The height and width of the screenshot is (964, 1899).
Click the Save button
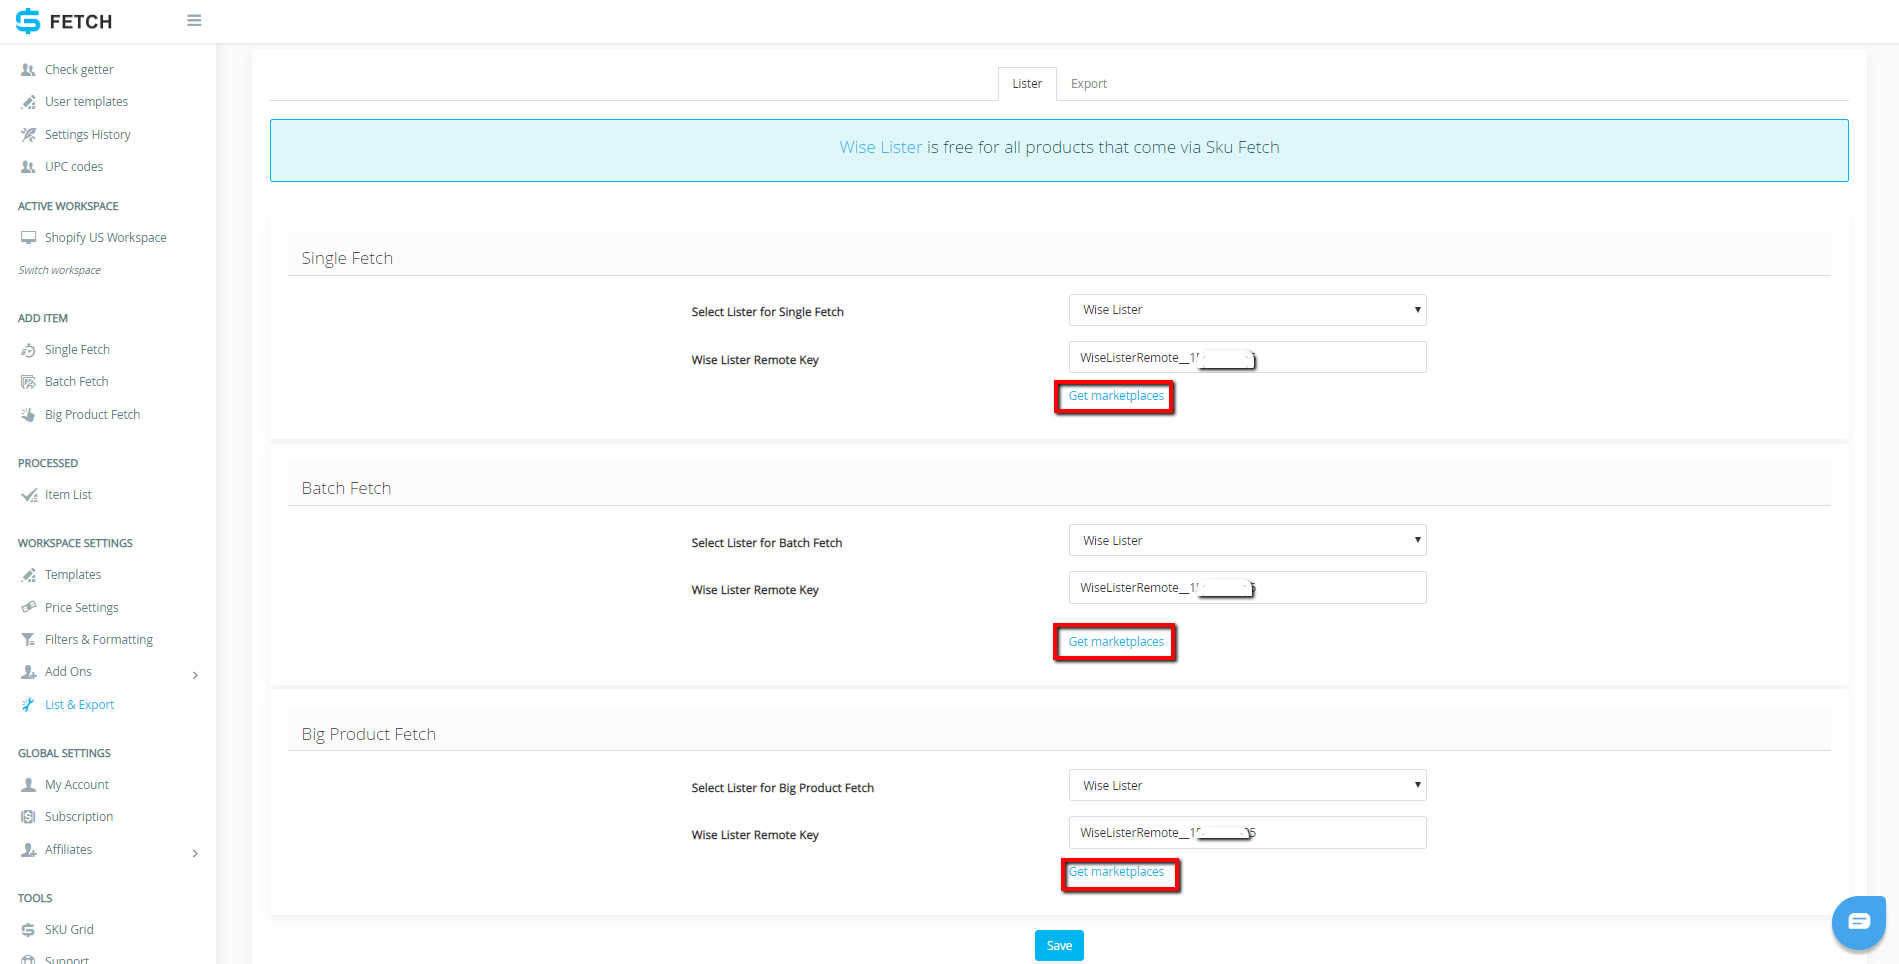pos(1059,945)
